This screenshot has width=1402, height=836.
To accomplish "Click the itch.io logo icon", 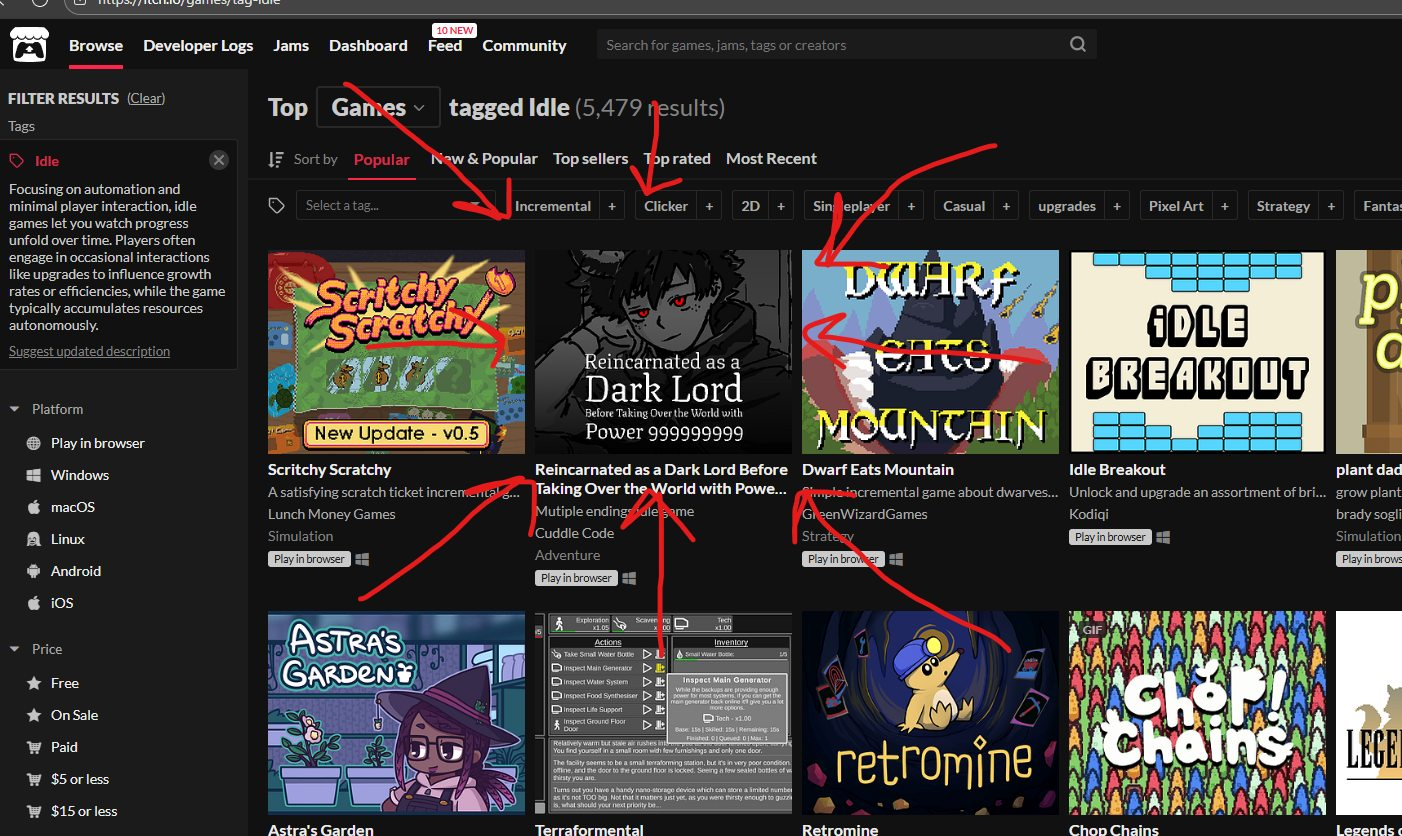I will [30, 46].
